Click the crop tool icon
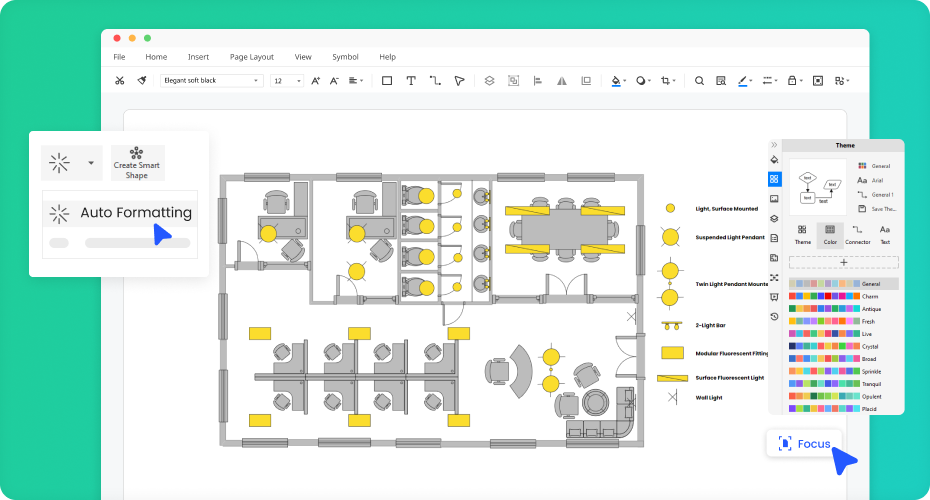 666,81
